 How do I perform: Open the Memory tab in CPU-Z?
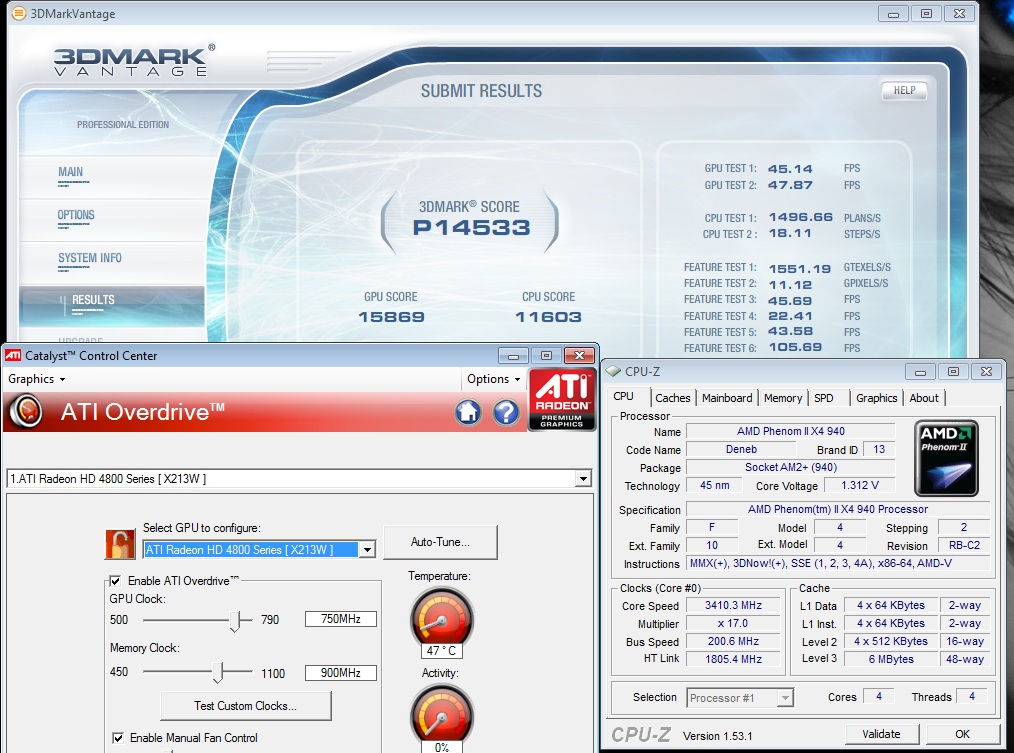coord(782,398)
